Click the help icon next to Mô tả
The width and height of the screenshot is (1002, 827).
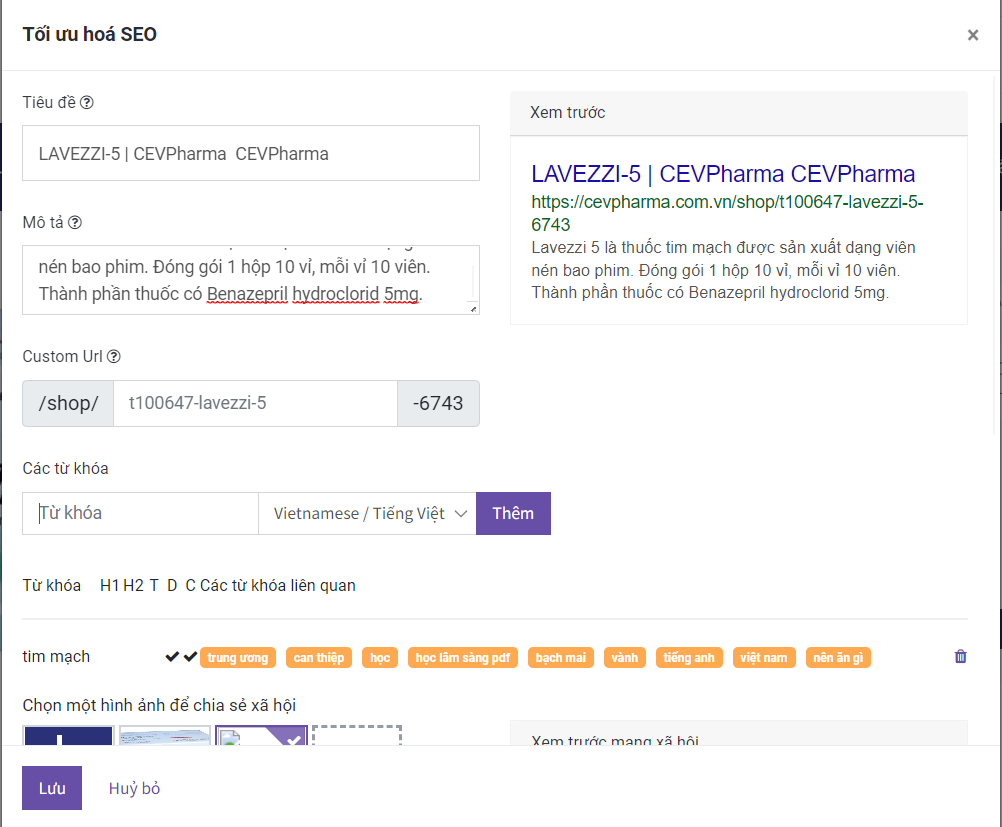(75, 223)
